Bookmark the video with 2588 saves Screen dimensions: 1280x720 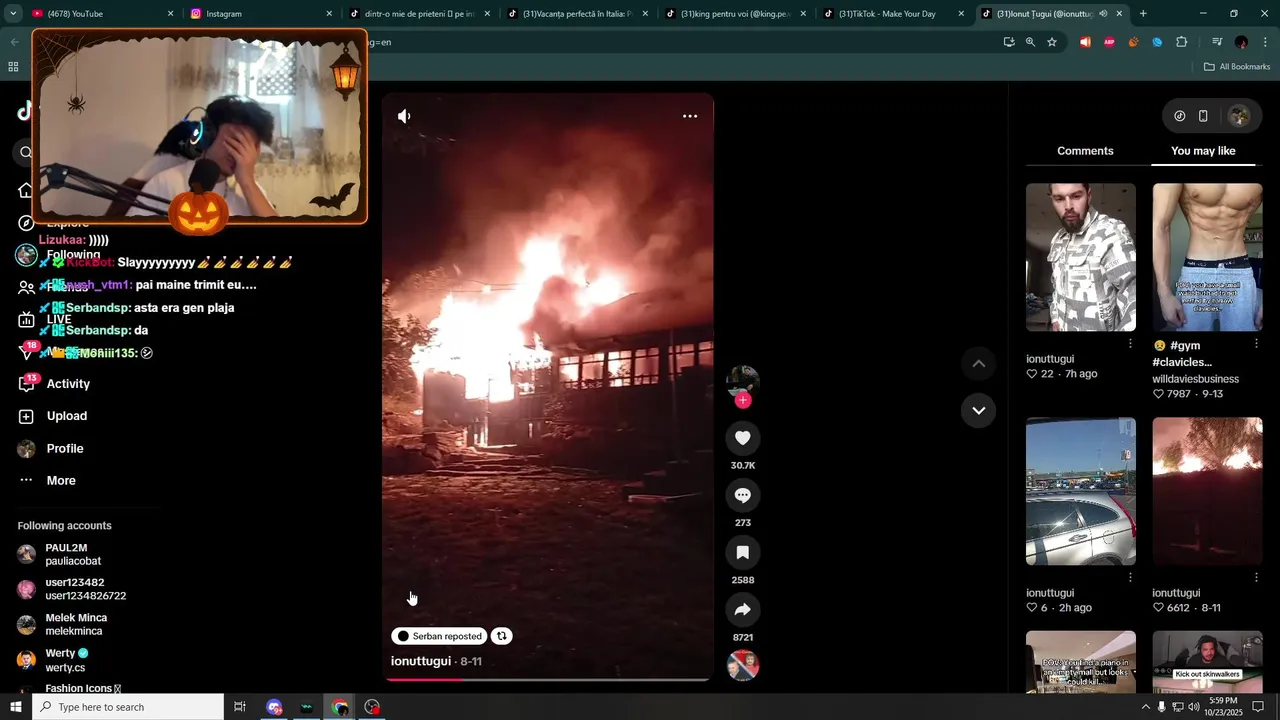[742, 552]
